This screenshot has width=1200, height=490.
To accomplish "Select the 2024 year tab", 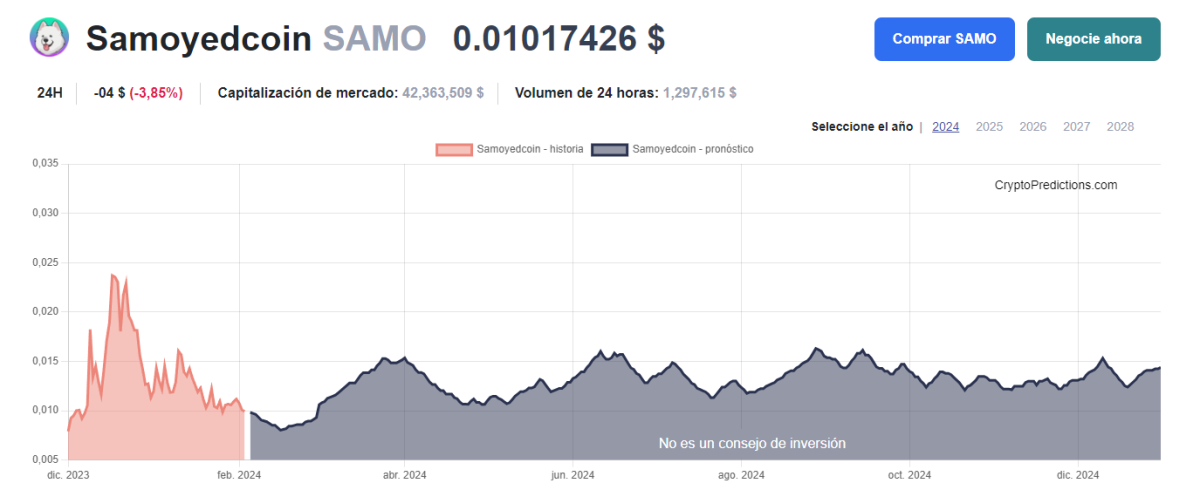I will [945, 127].
